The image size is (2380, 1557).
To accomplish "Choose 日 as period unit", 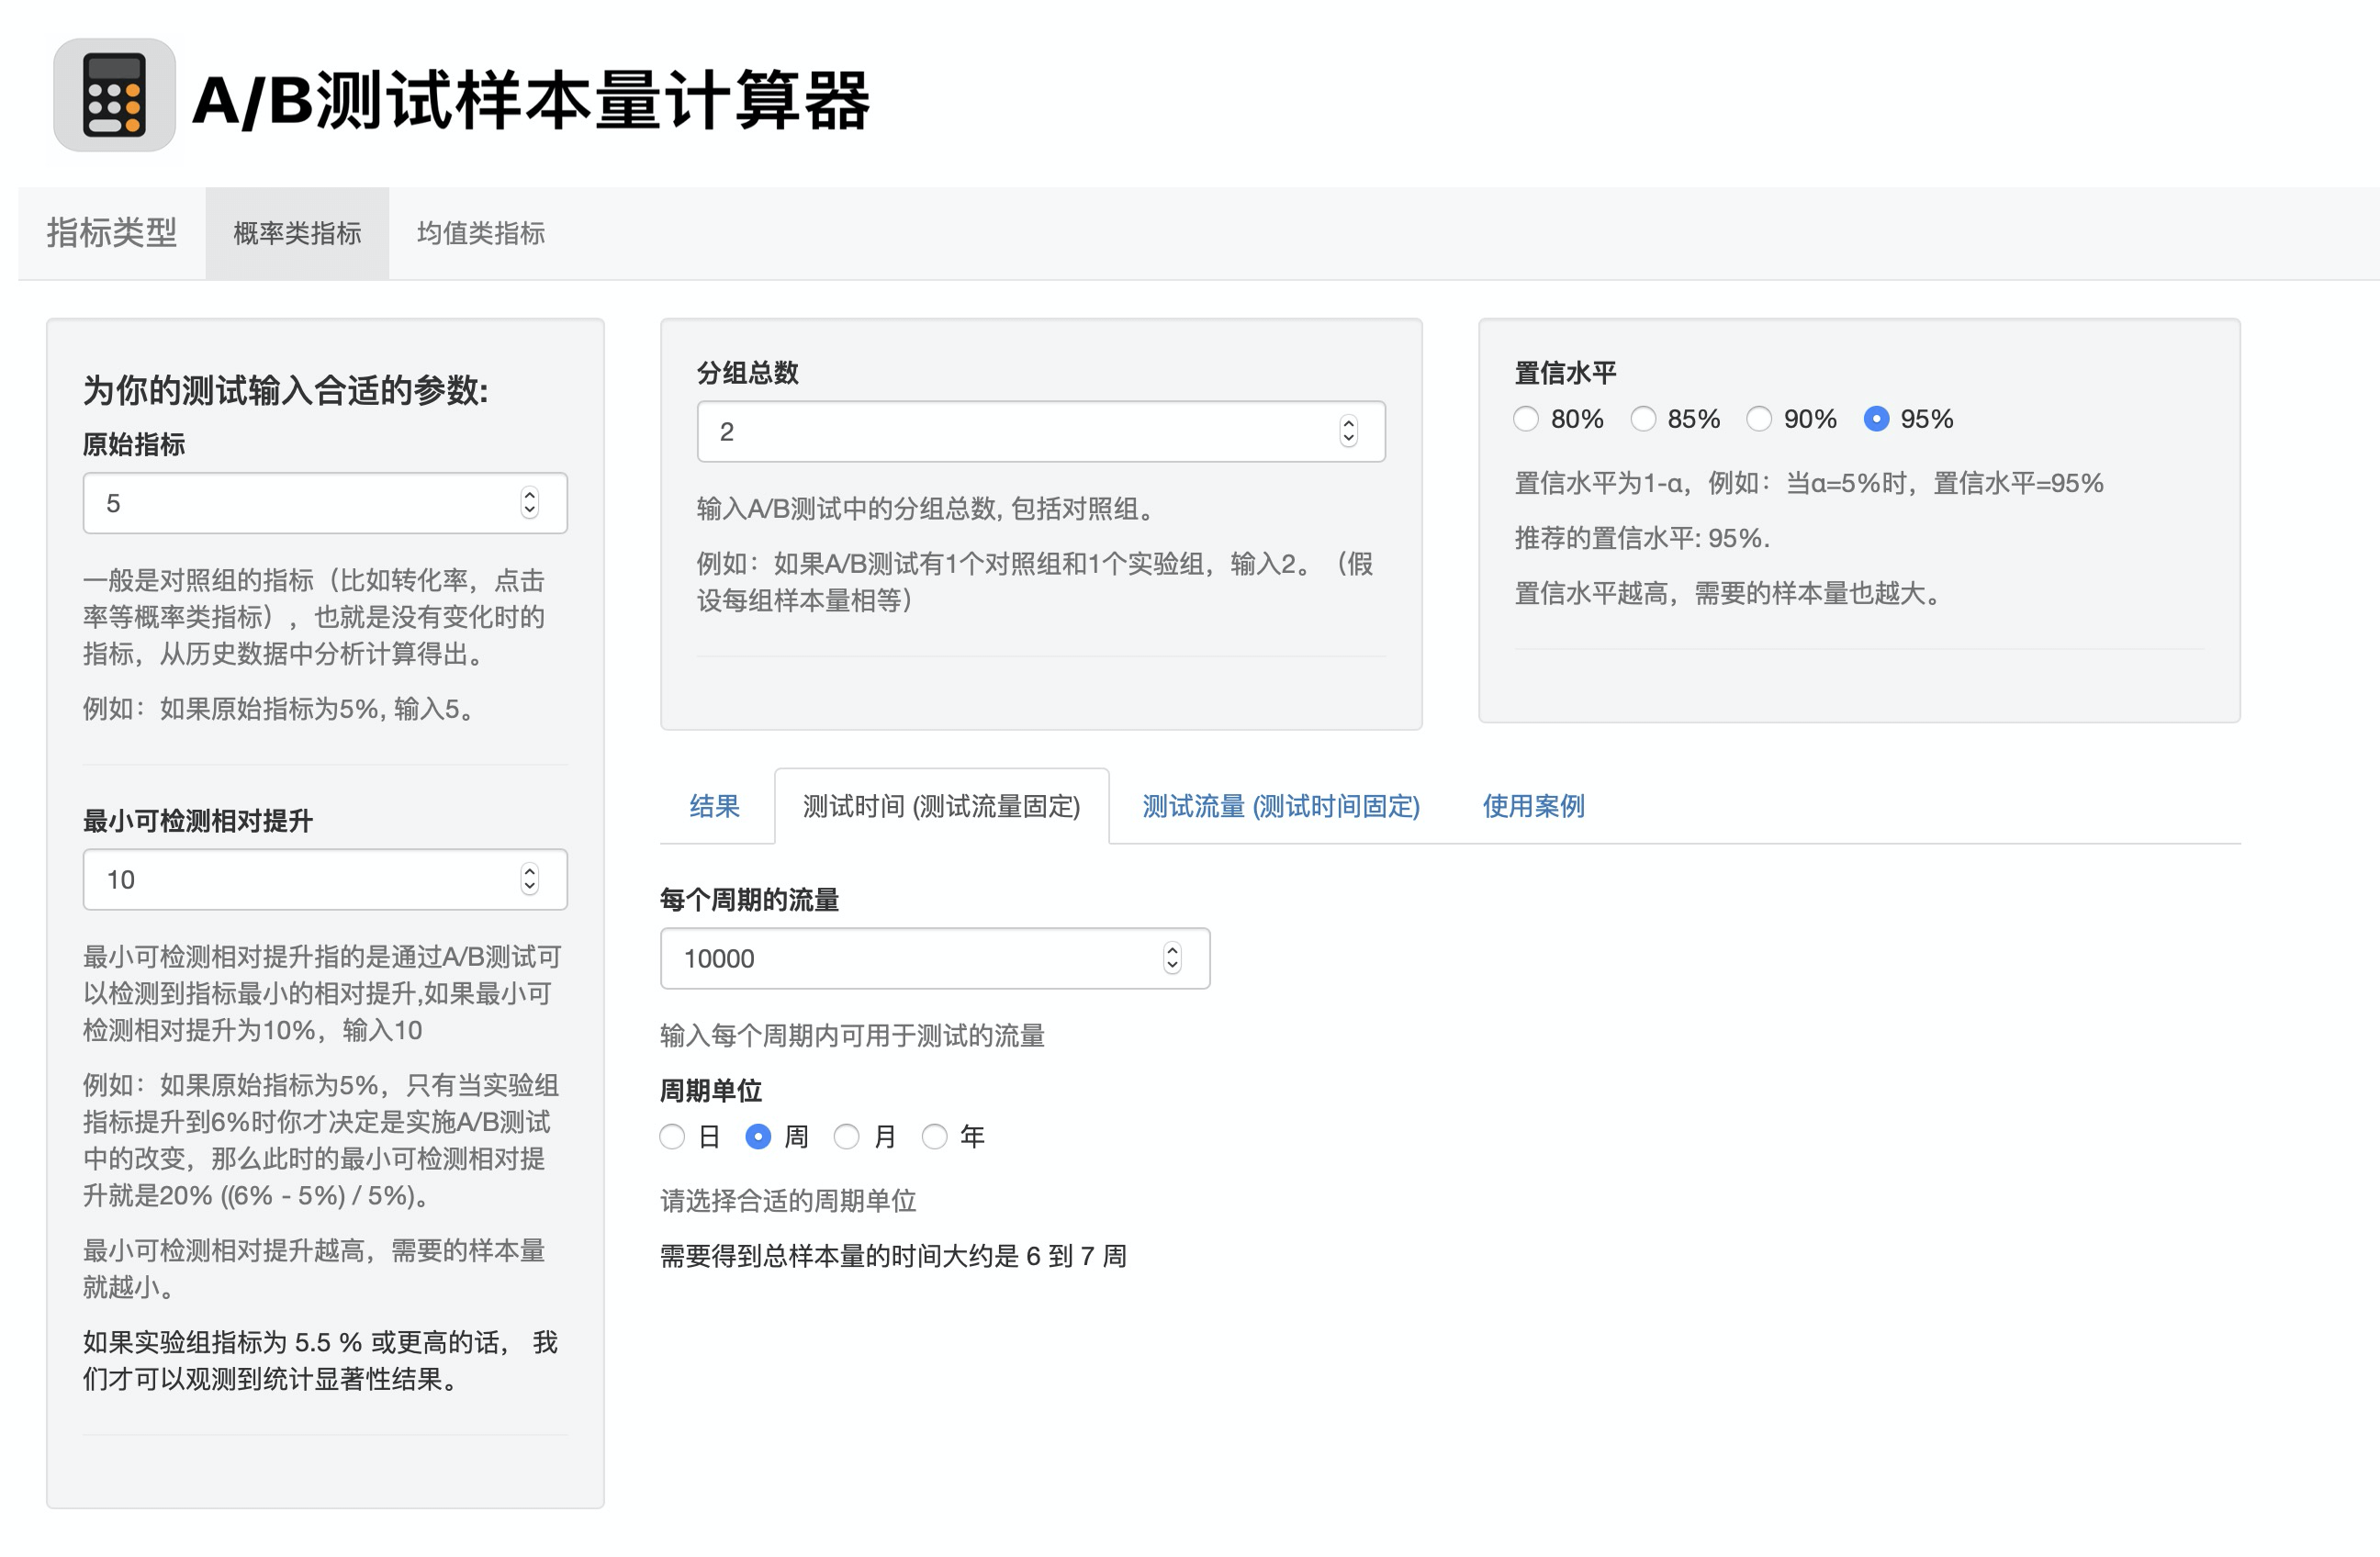I will tap(672, 1137).
